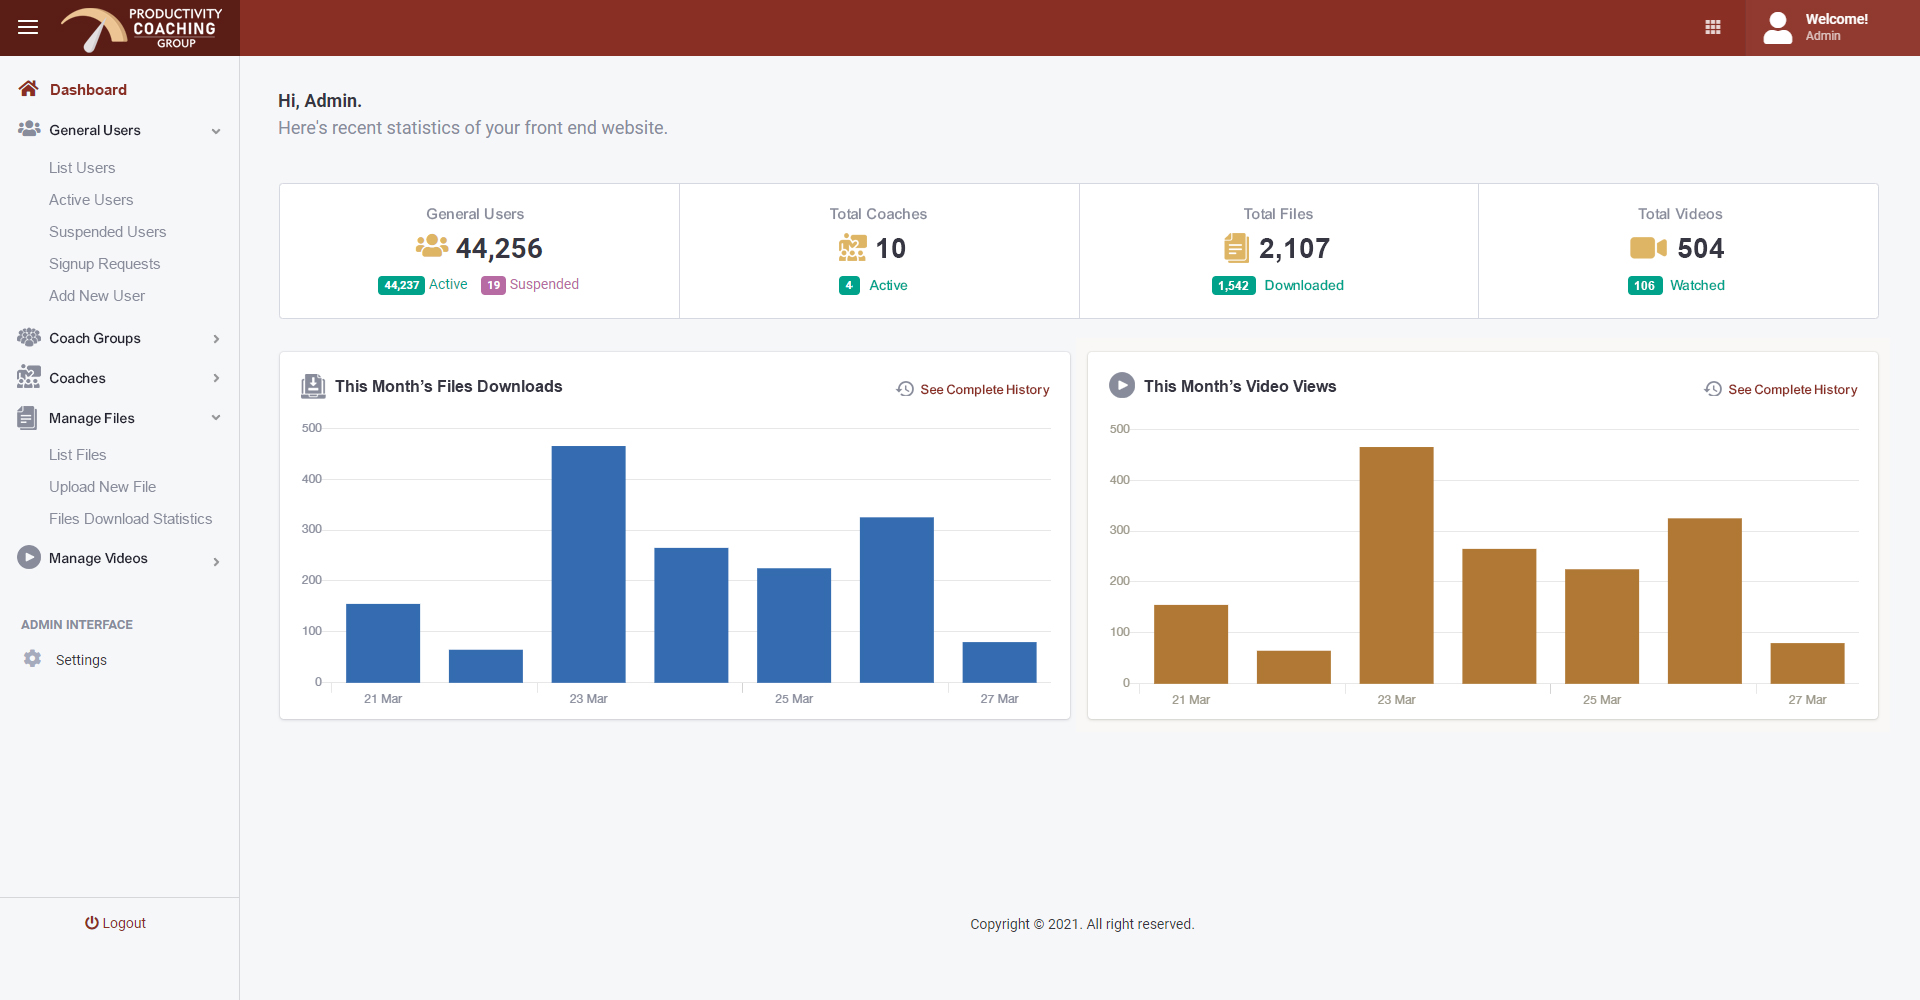The width and height of the screenshot is (1920, 1000).
Task: Click the ADMIN INTERFACE section label
Action: pos(77,625)
